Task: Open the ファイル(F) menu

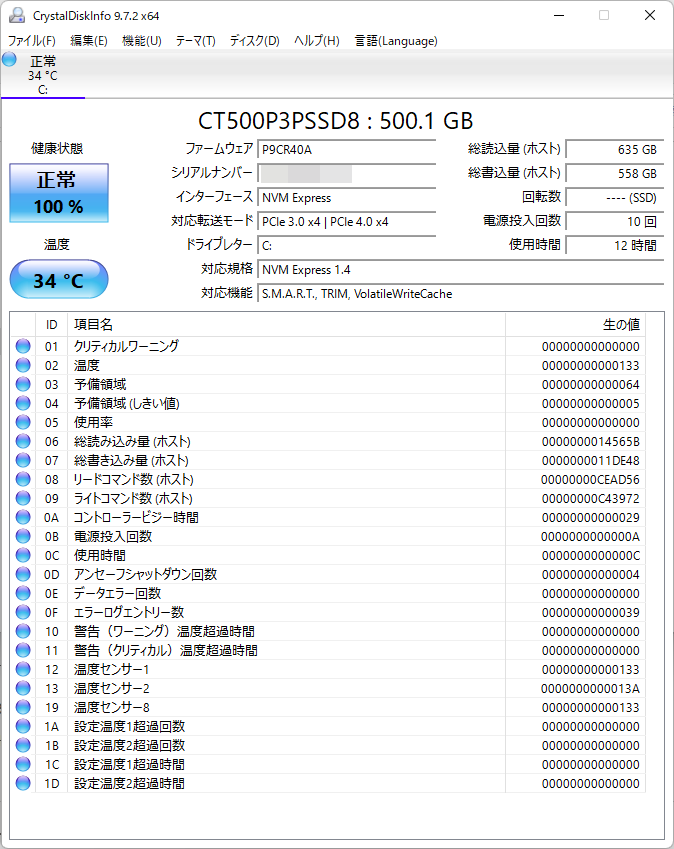Action: coord(32,41)
